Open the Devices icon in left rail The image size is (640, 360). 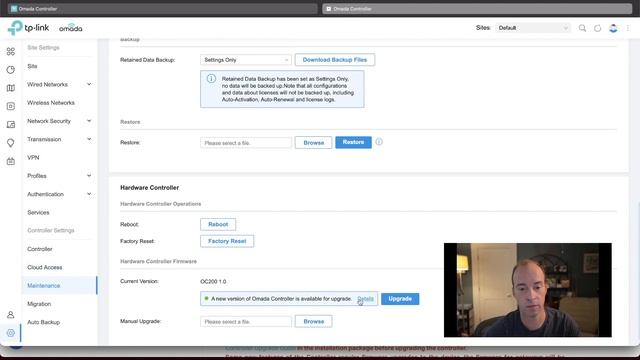click(x=11, y=106)
